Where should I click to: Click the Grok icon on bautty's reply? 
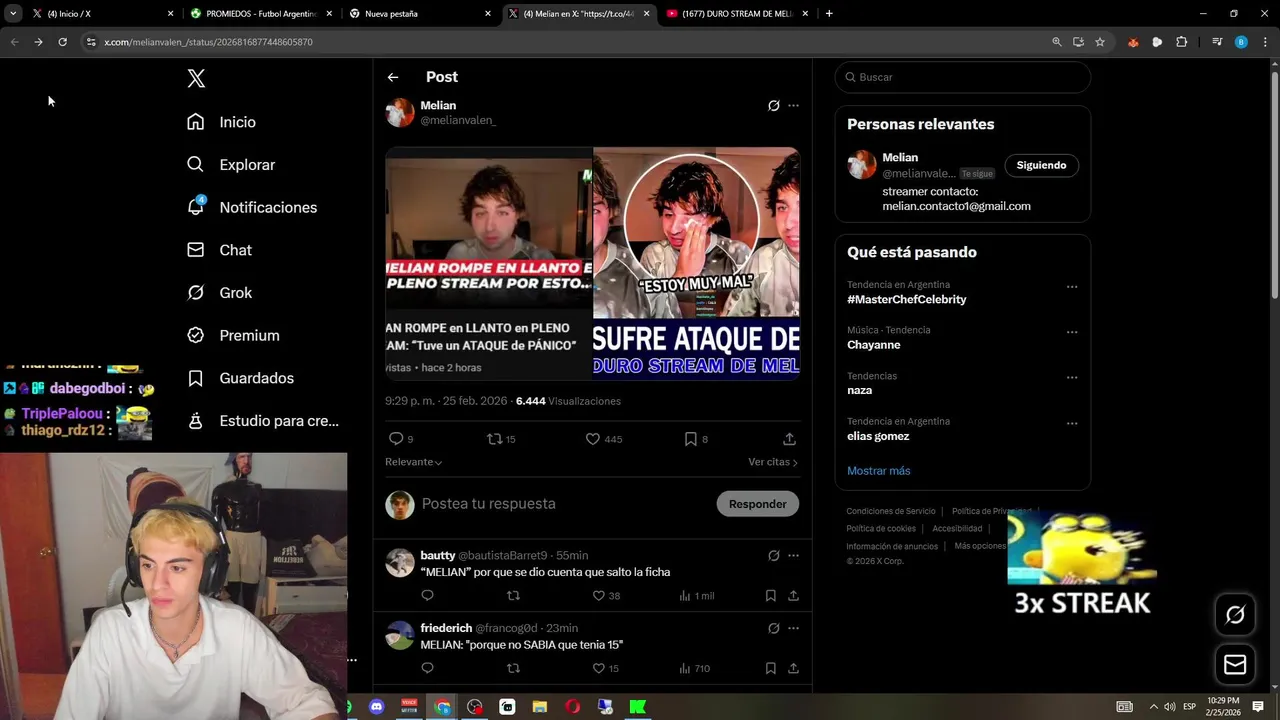(774, 556)
